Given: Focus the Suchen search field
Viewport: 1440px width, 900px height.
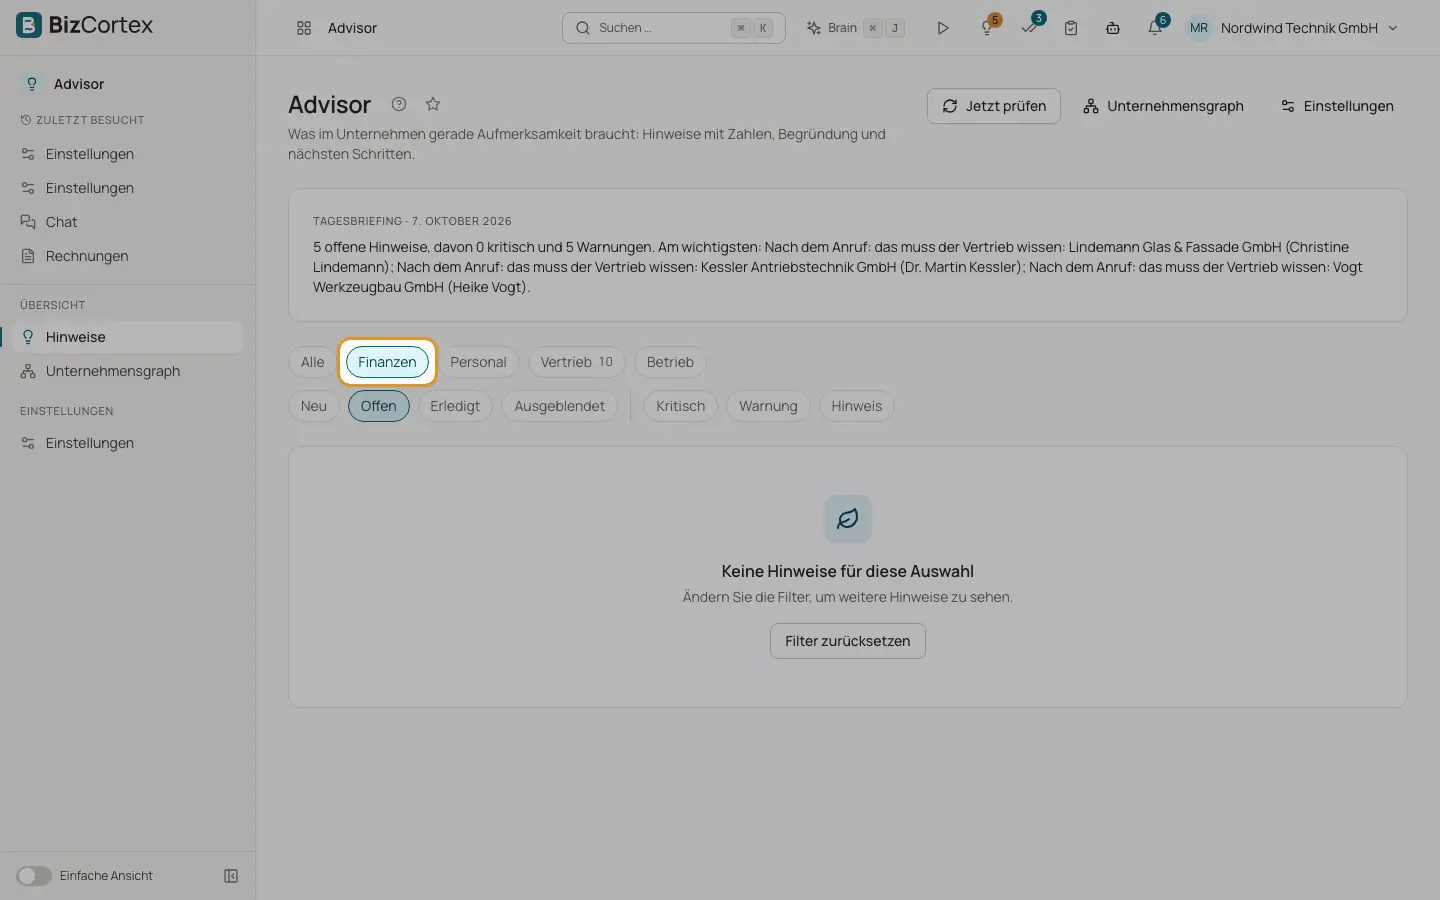Looking at the screenshot, I should (674, 28).
